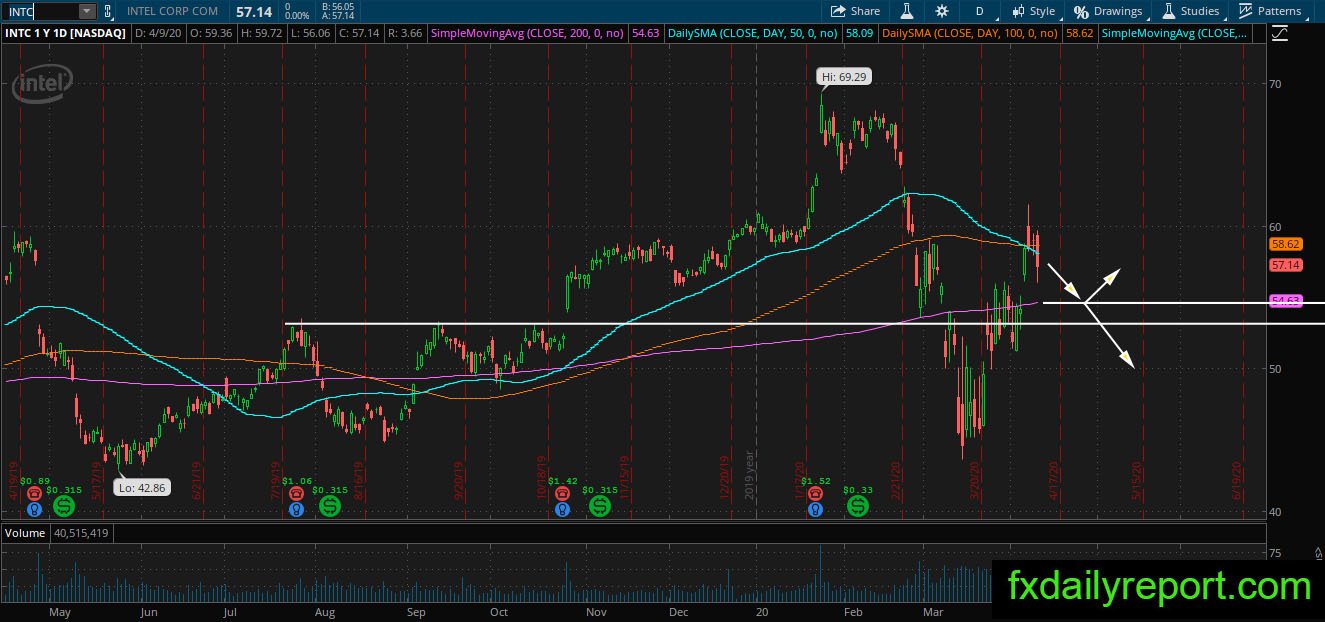1325x622 pixels.
Task: Click the volume value 40,515,419
Action: pos(82,533)
